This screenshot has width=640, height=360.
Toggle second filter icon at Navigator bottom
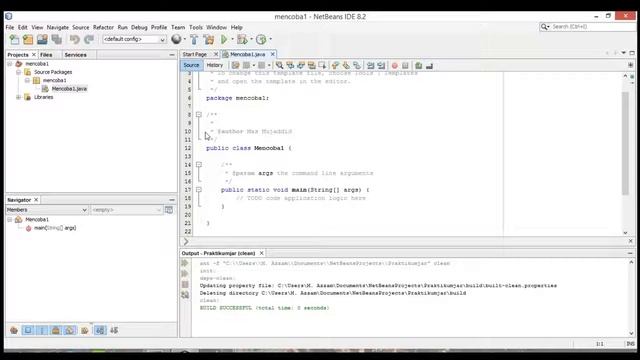click(28, 330)
